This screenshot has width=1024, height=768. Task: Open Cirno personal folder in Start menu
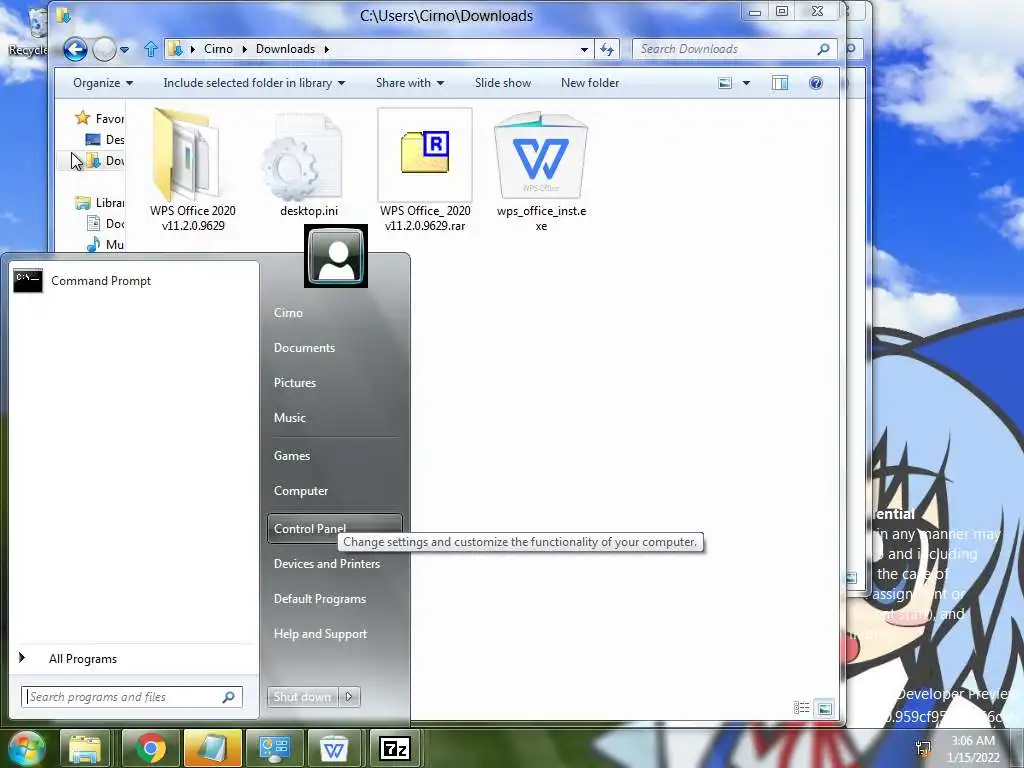point(288,313)
